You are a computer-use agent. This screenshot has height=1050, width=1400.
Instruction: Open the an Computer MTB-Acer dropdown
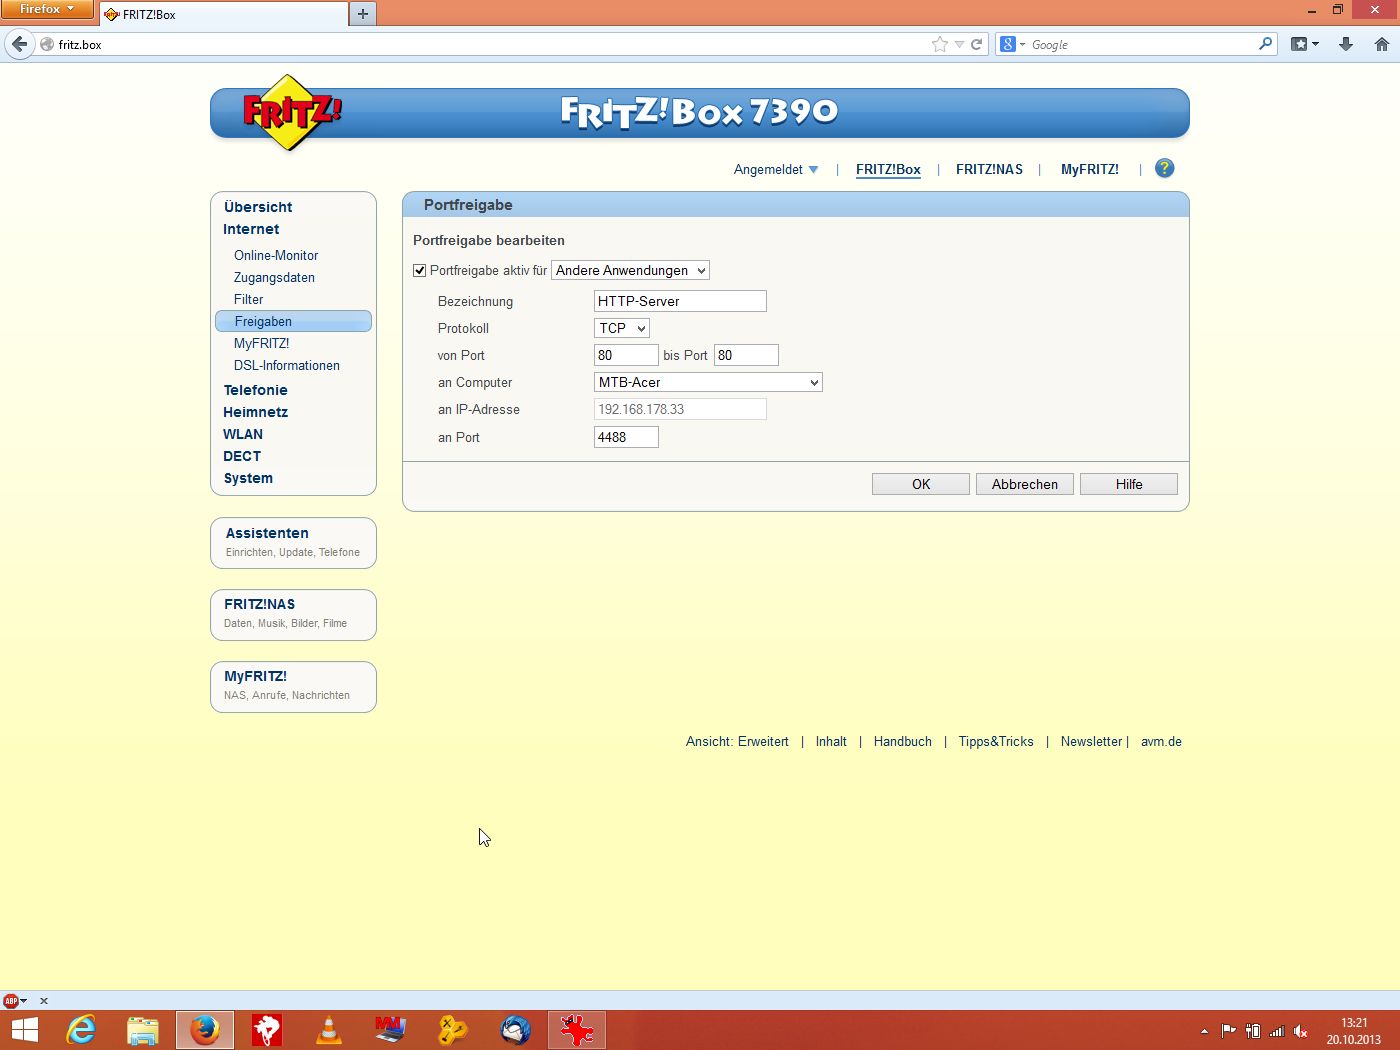tap(708, 382)
